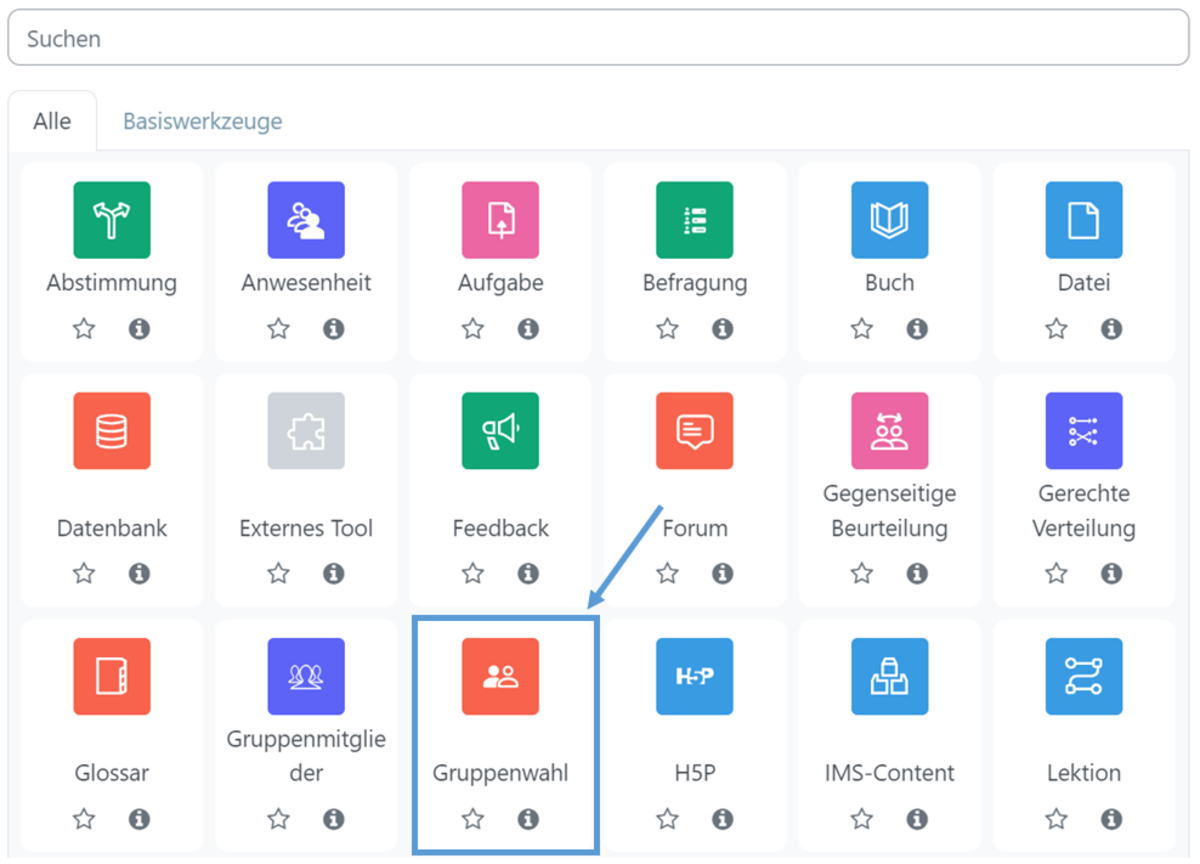Choose the Aufgabe activity icon
The height and width of the screenshot is (864, 1200).
[500, 220]
